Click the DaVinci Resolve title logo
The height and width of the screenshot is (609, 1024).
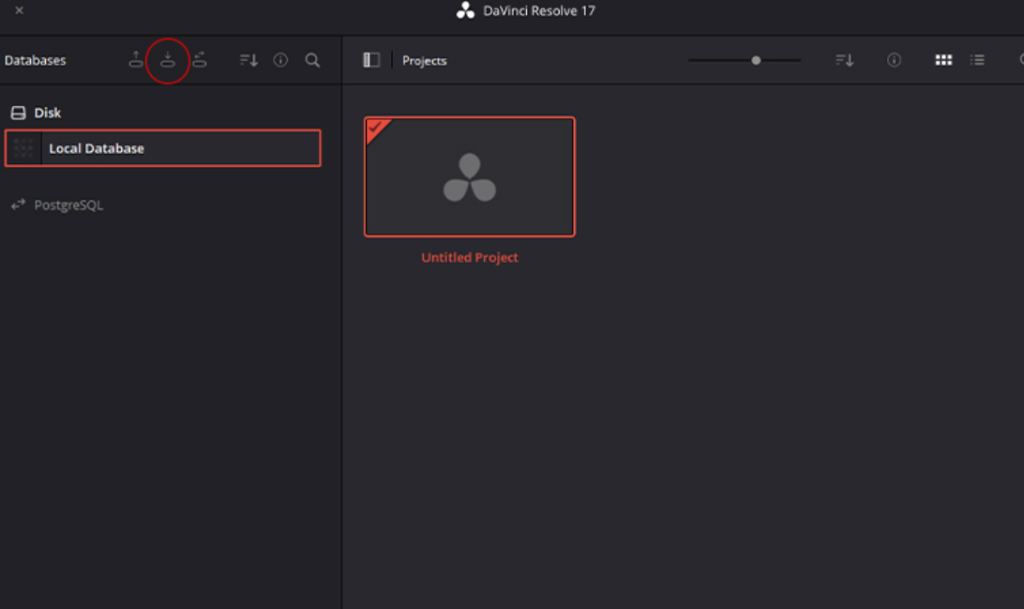[x=466, y=10]
